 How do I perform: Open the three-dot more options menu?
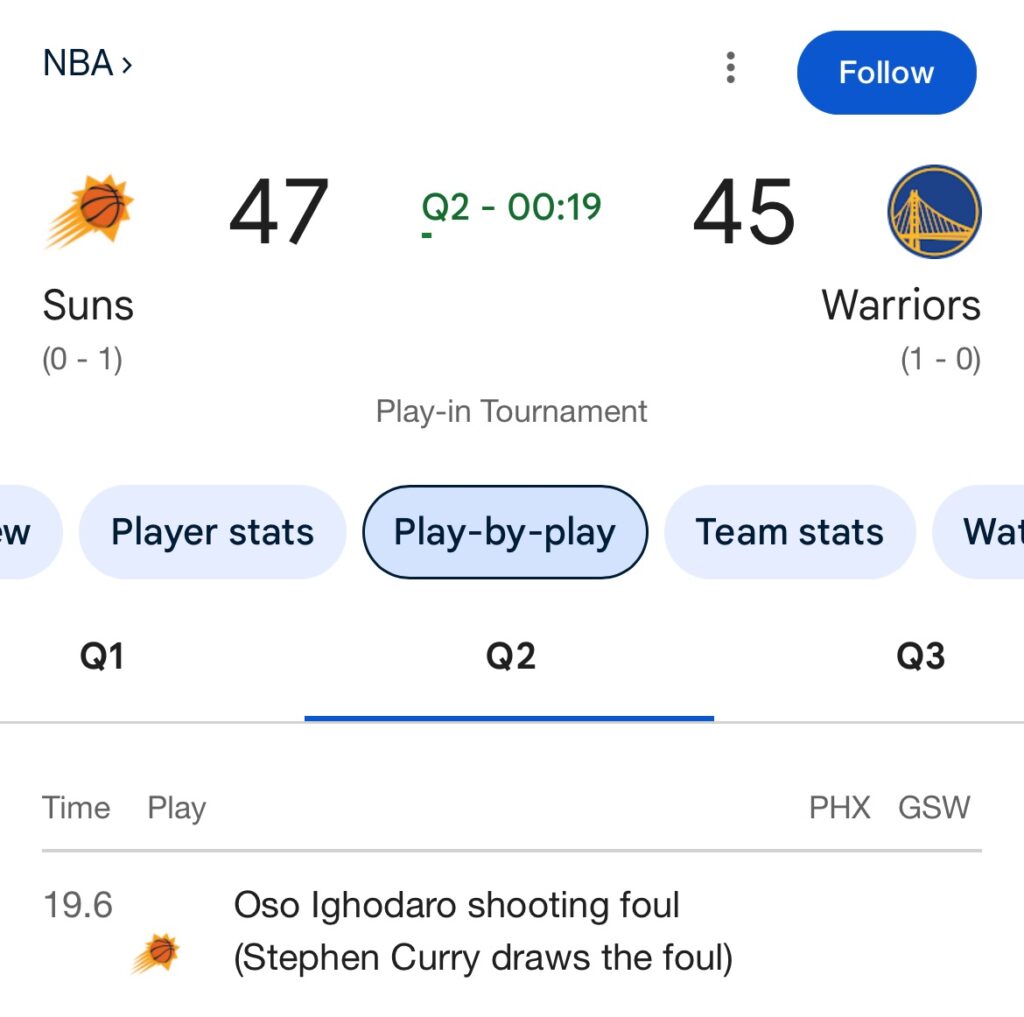click(x=731, y=68)
